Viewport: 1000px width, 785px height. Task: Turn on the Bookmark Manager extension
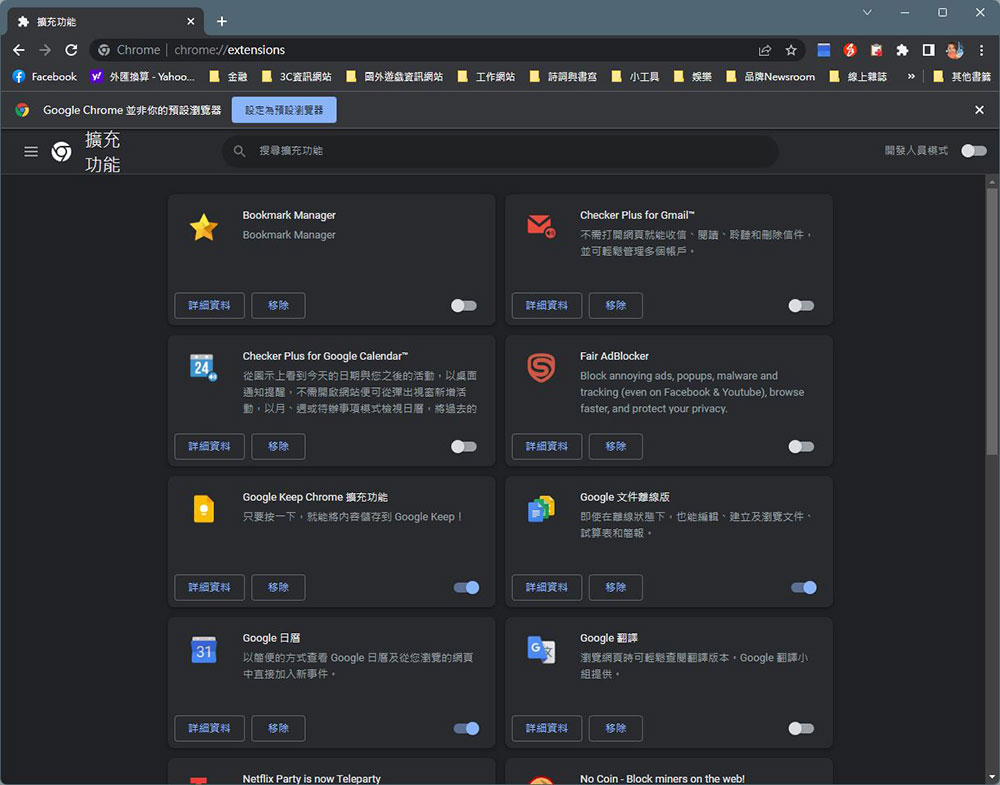(x=464, y=306)
